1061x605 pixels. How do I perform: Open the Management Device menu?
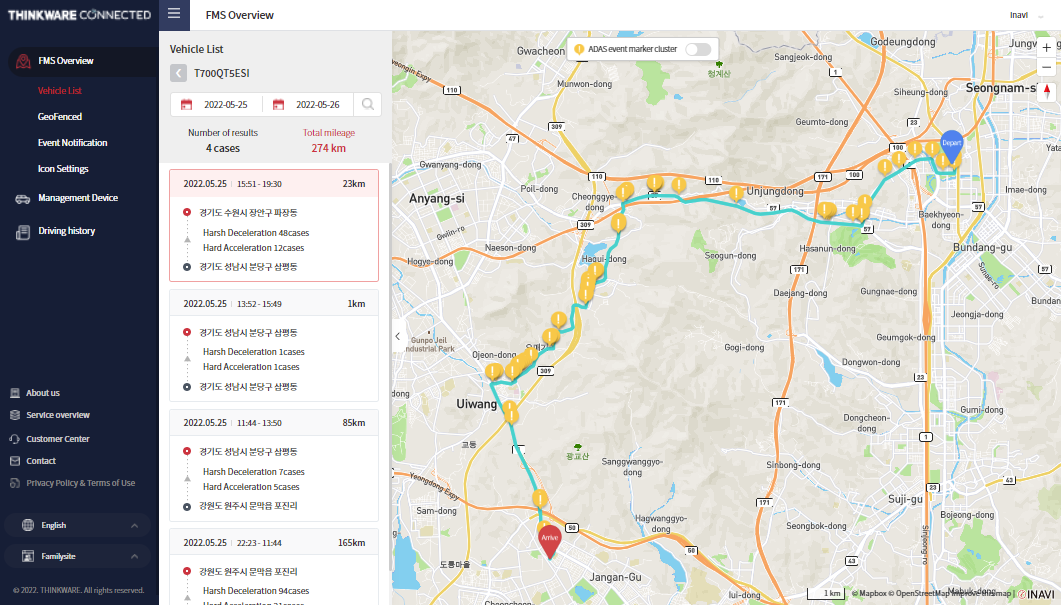click(78, 198)
